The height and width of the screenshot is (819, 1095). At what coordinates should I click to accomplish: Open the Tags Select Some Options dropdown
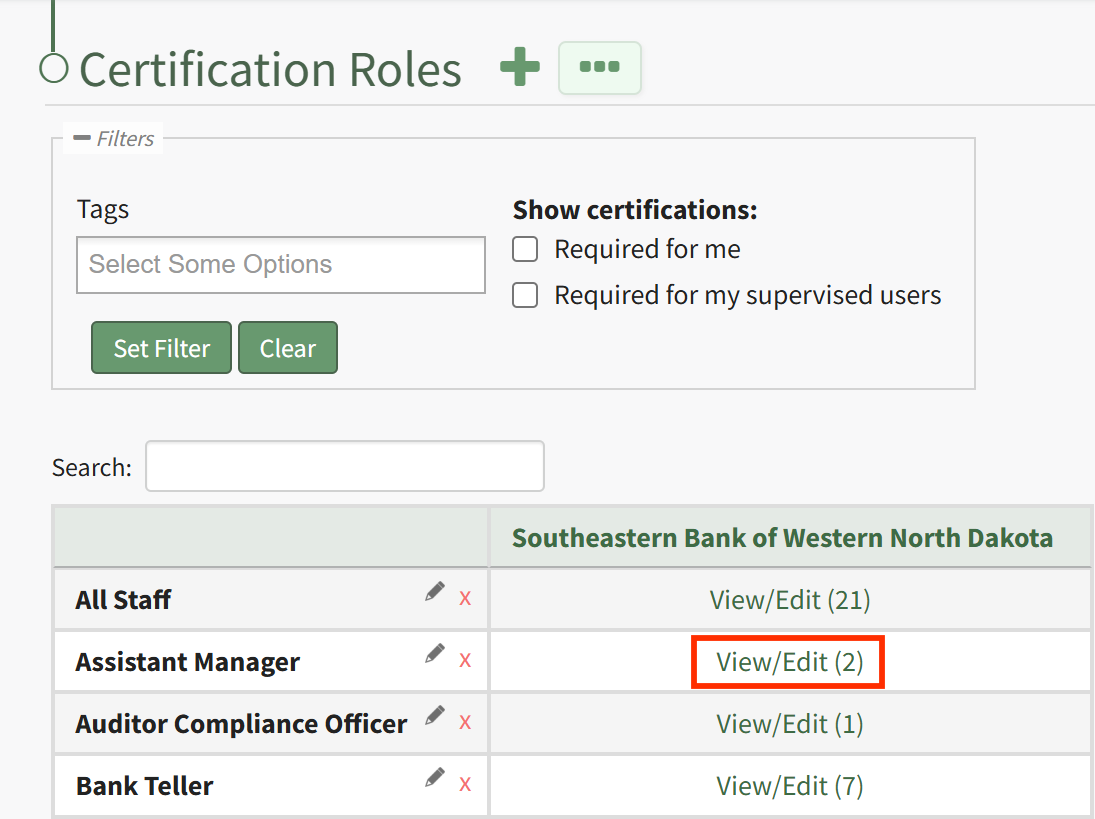(x=281, y=265)
